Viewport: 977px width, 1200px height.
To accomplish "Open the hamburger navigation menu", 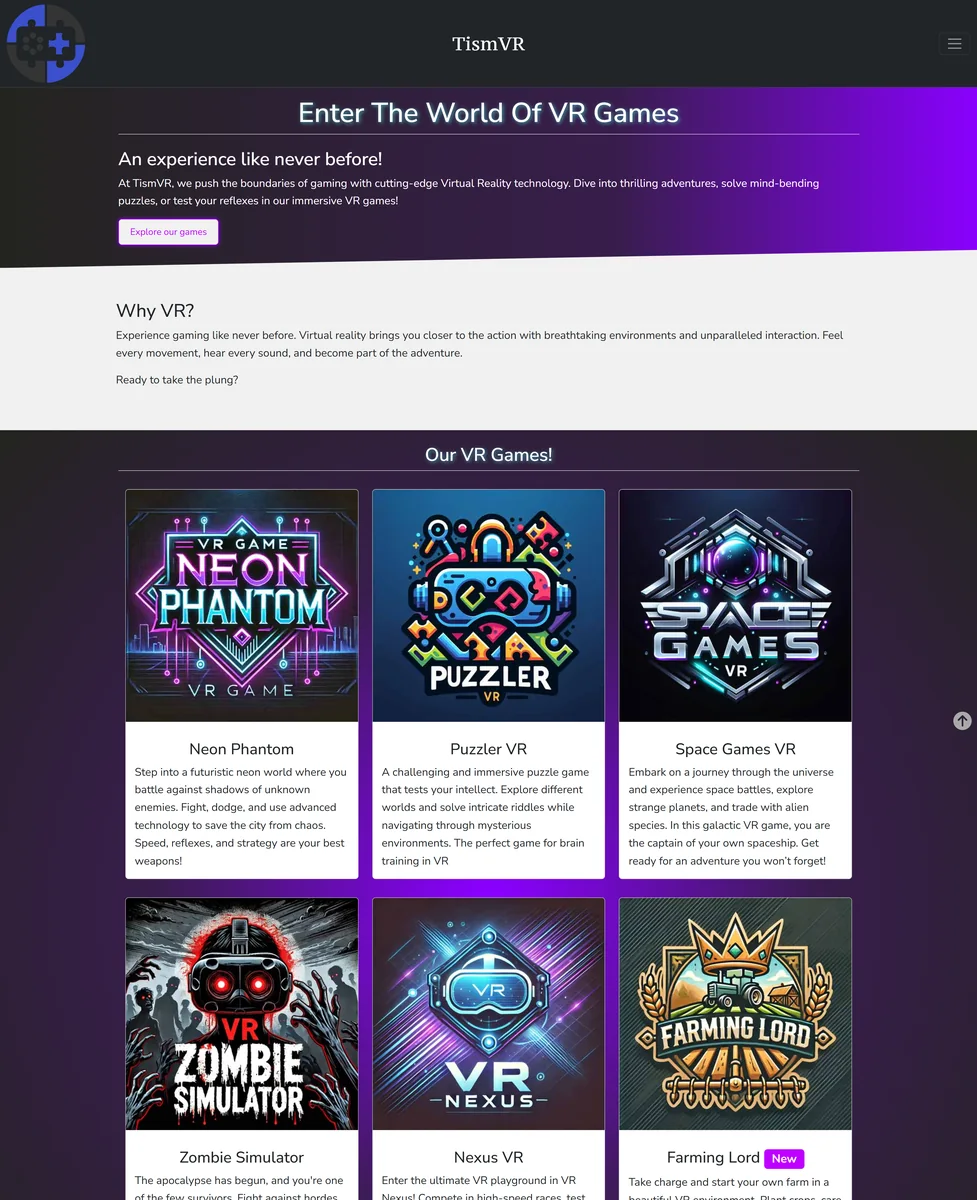I will [954, 43].
